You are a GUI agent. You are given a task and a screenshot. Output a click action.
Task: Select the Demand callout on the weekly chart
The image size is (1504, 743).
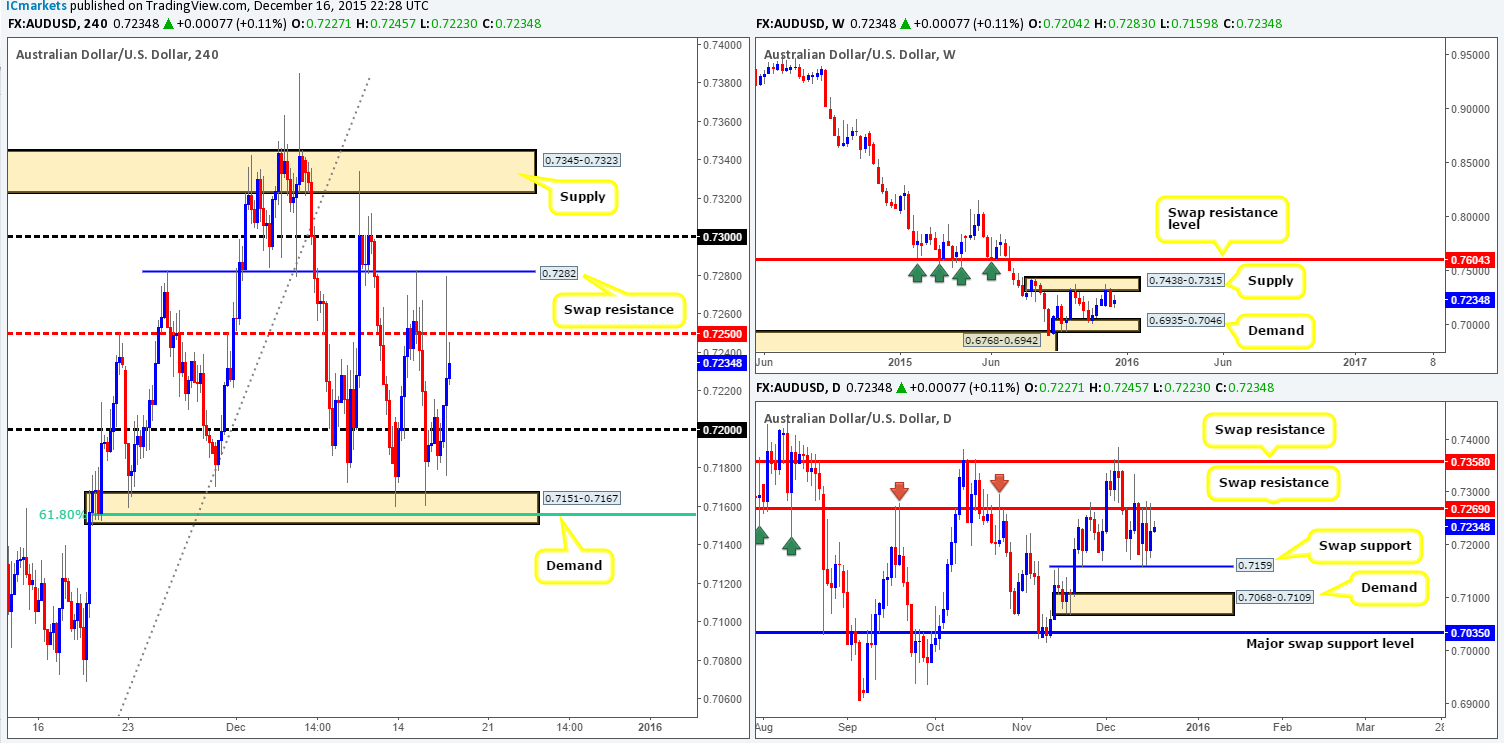(1277, 330)
